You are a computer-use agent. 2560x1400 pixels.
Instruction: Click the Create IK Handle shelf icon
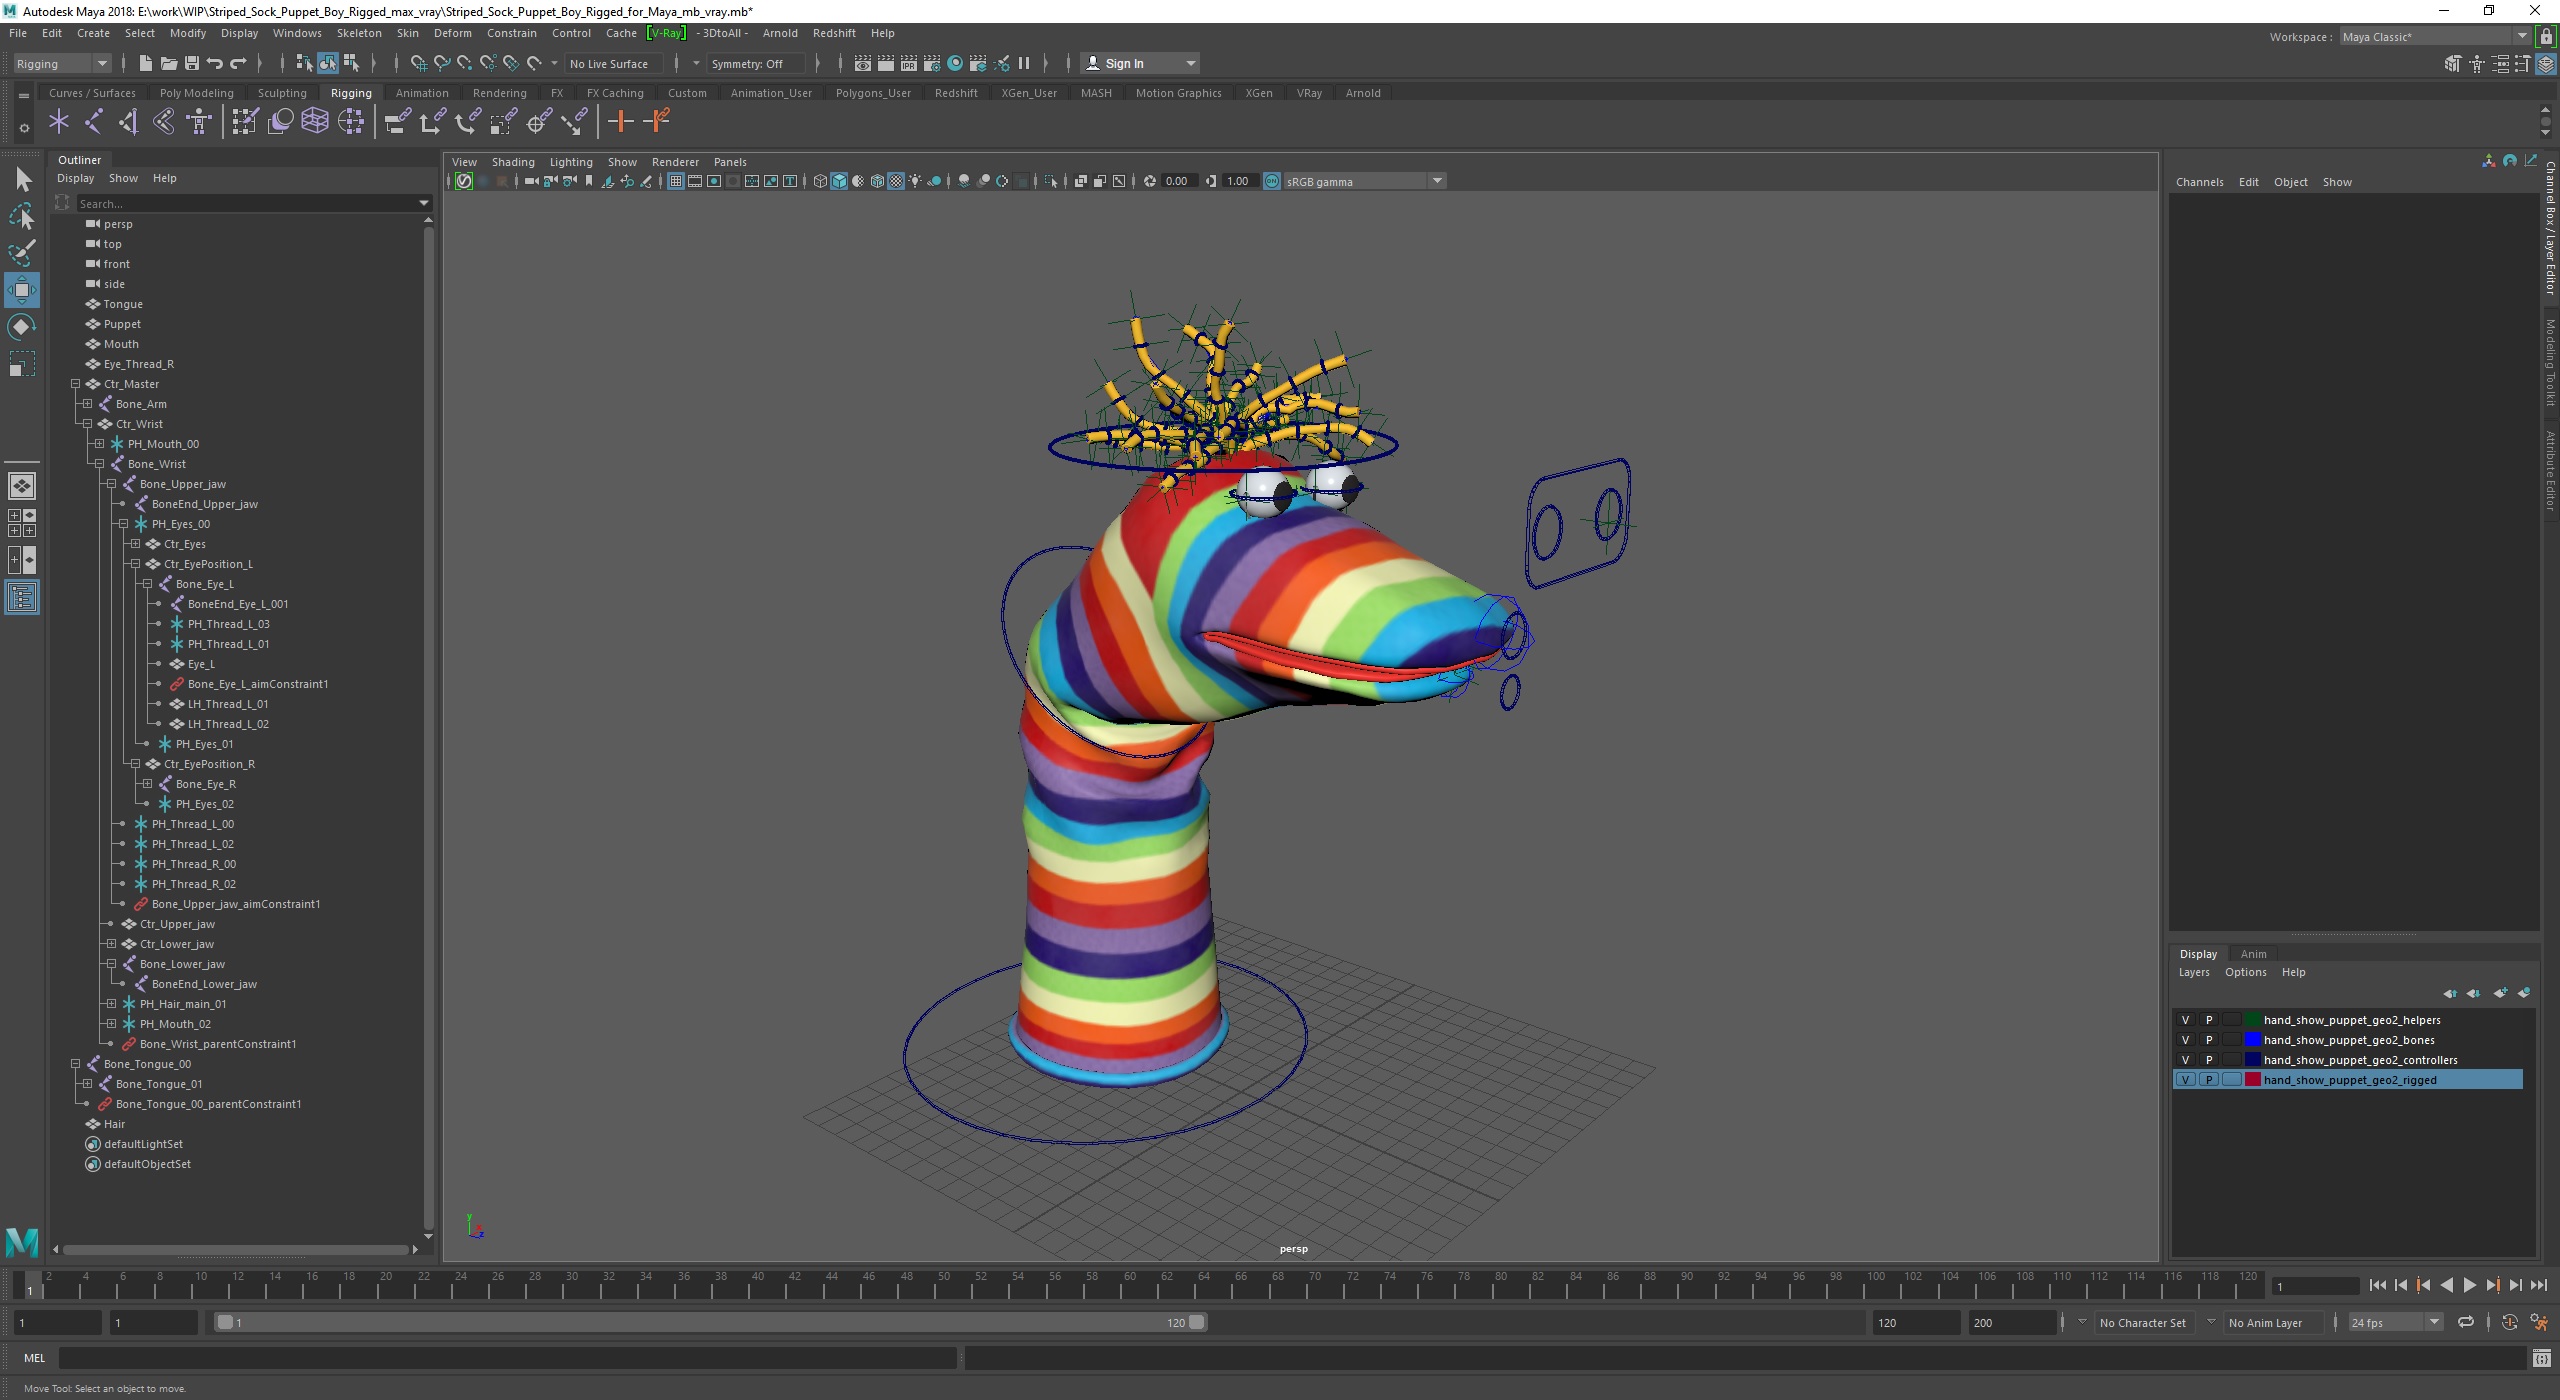coord(129,122)
